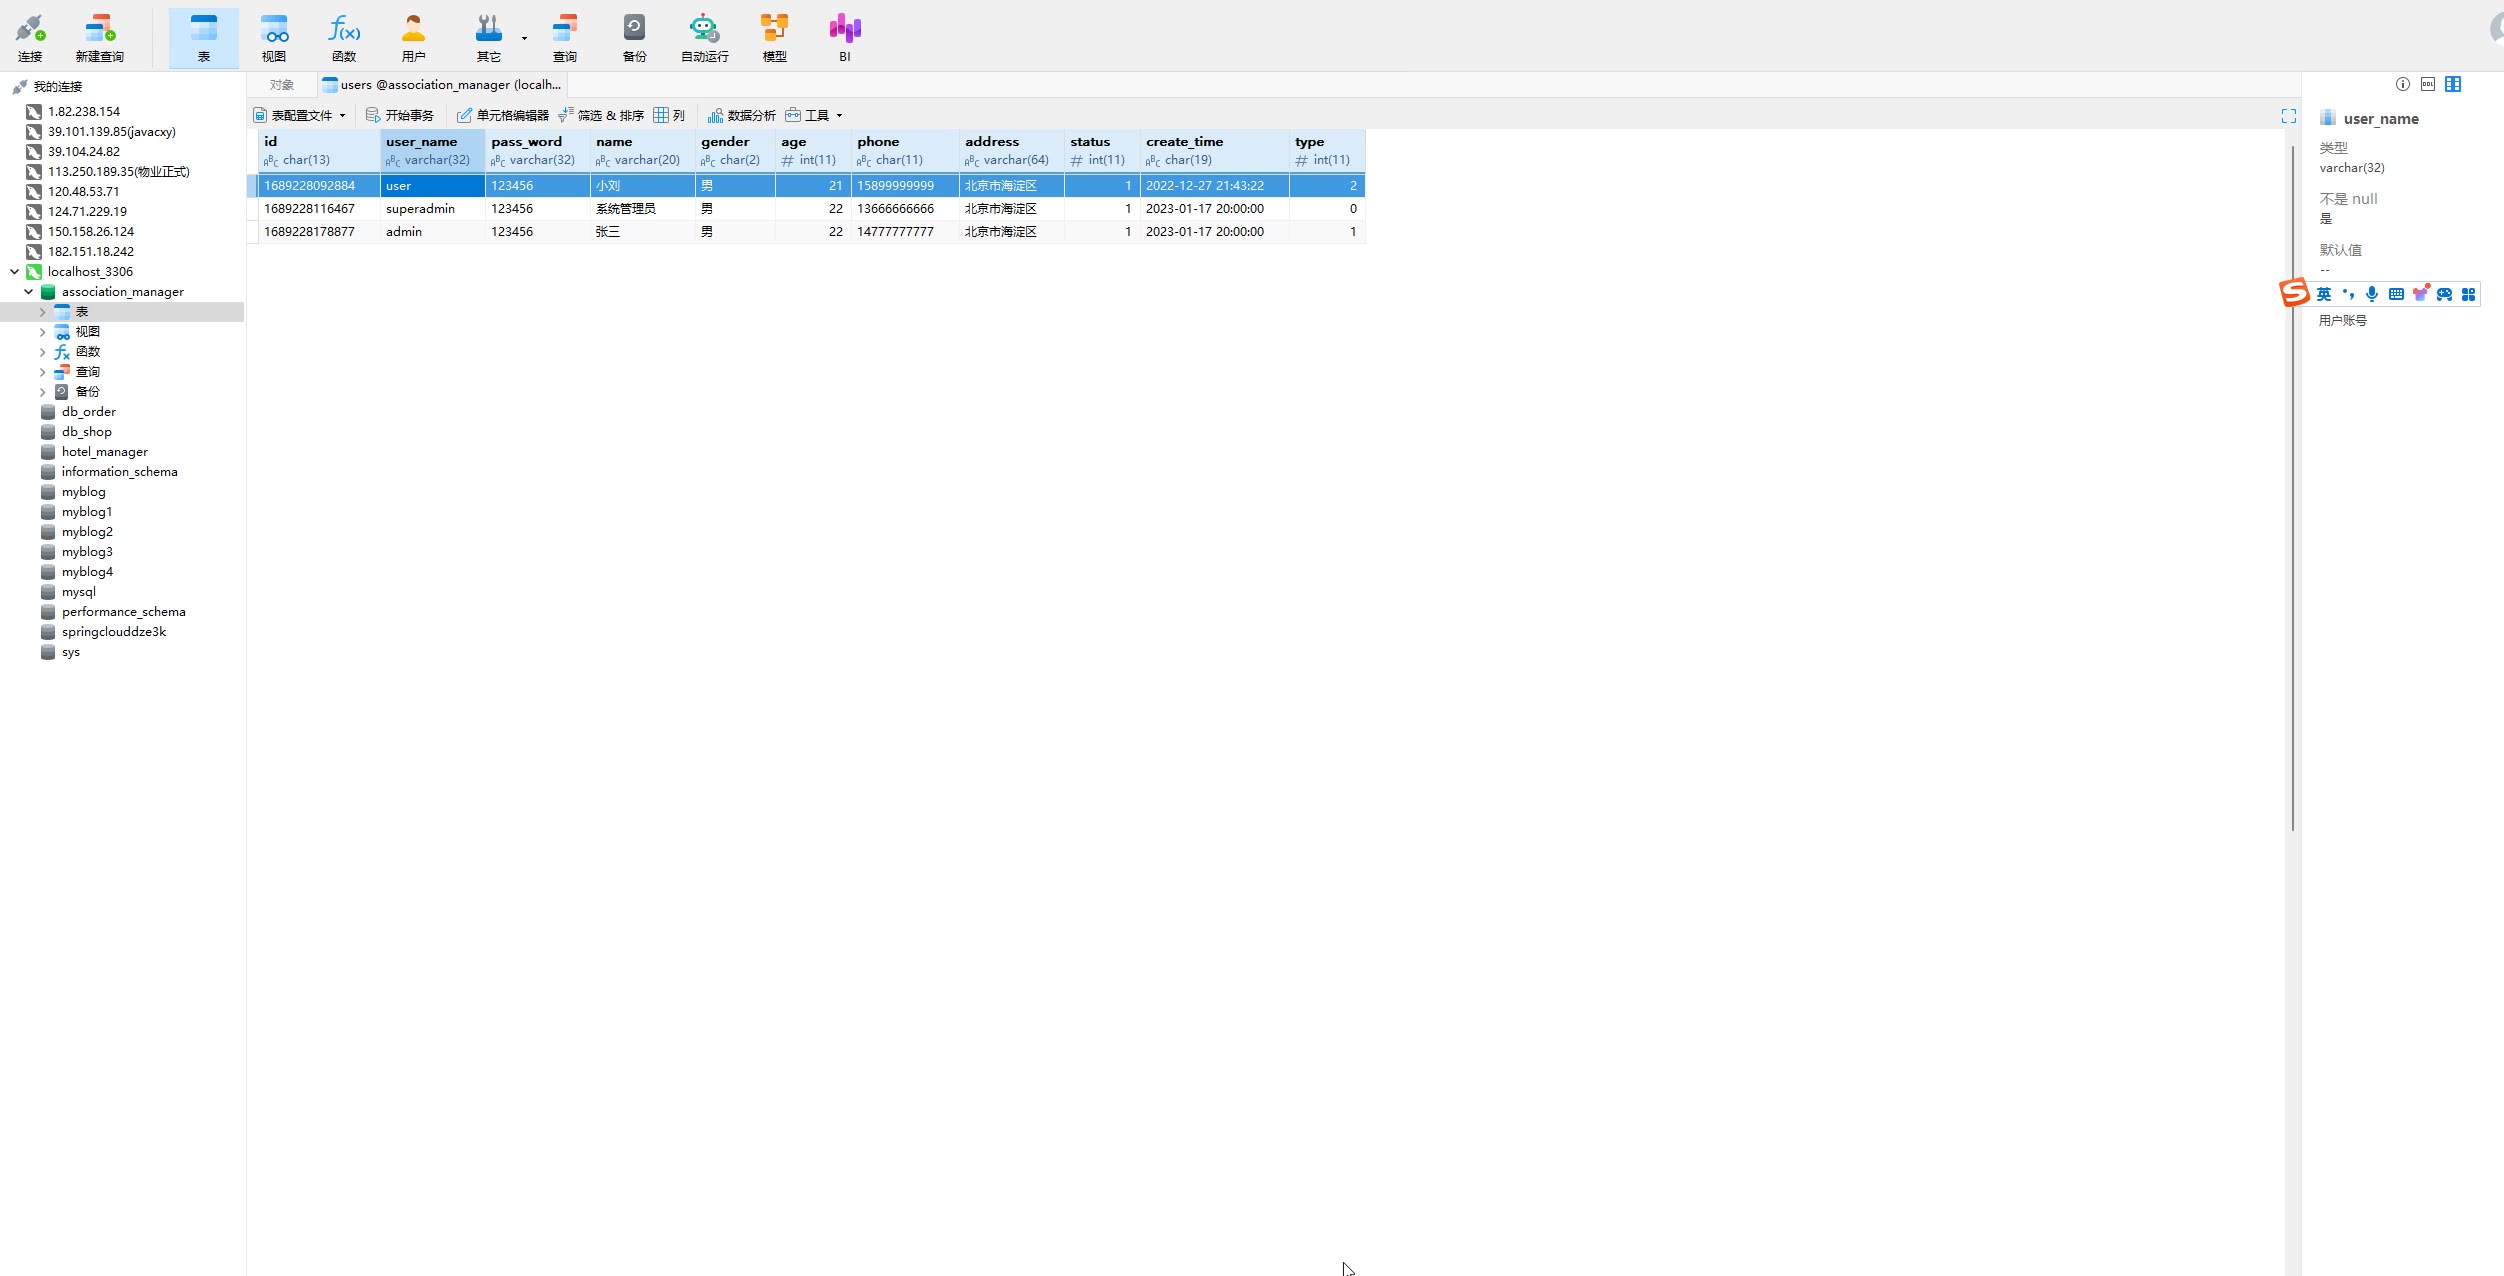Click the 筛选 & 排序 filter sort button
Viewport: 2504px width, 1276px height.
point(601,115)
